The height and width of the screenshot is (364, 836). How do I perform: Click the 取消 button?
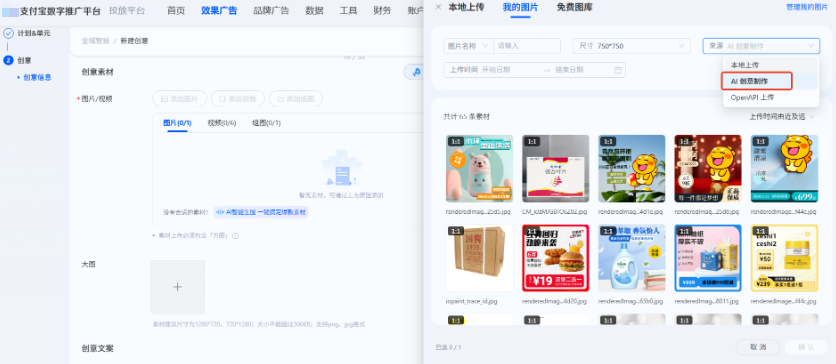(x=758, y=347)
